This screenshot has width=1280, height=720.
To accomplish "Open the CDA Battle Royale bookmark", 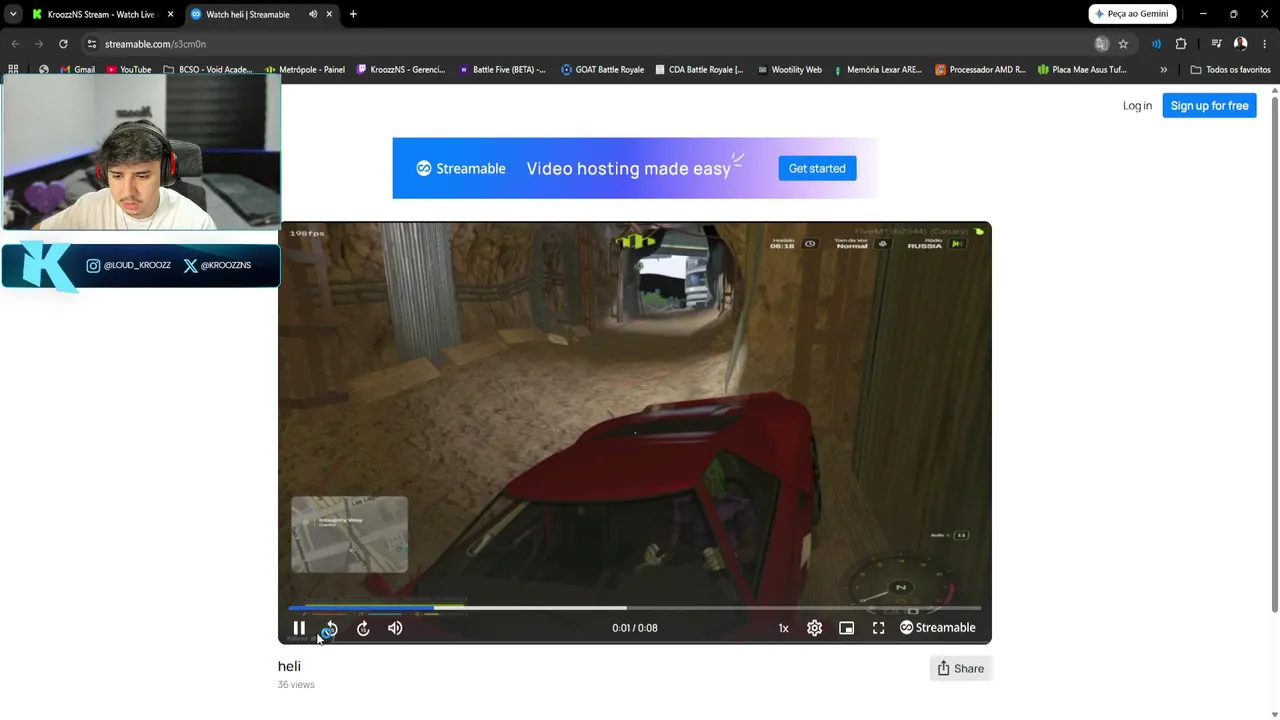I will (x=699, y=70).
